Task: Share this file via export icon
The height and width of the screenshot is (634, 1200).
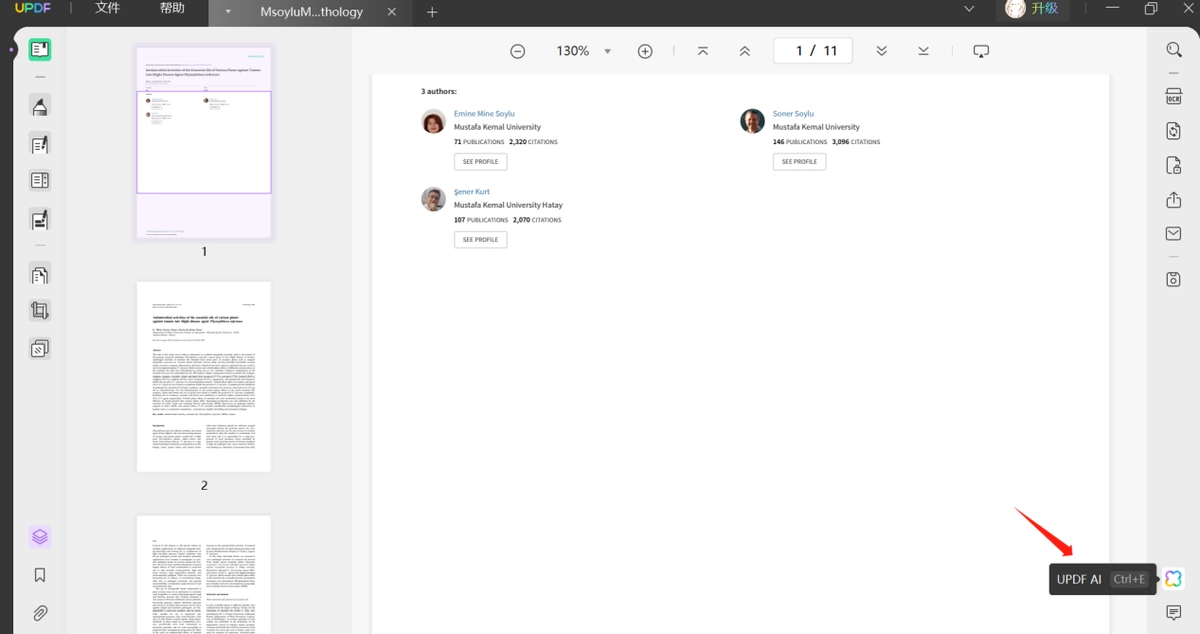Action: click(1174, 200)
